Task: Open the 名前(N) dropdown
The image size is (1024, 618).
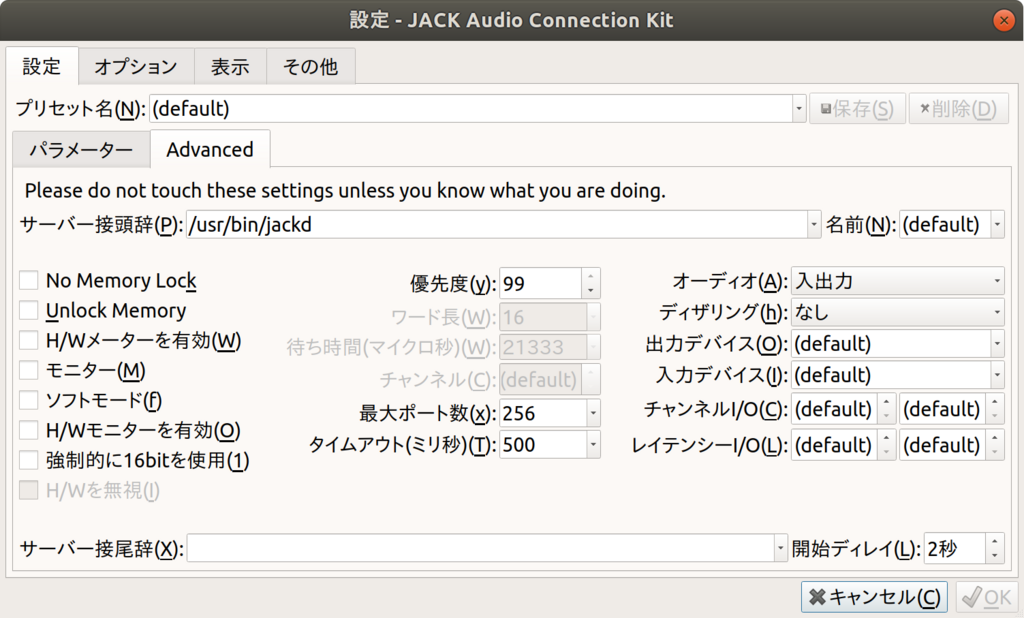Action: pyautogui.click(x=997, y=225)
